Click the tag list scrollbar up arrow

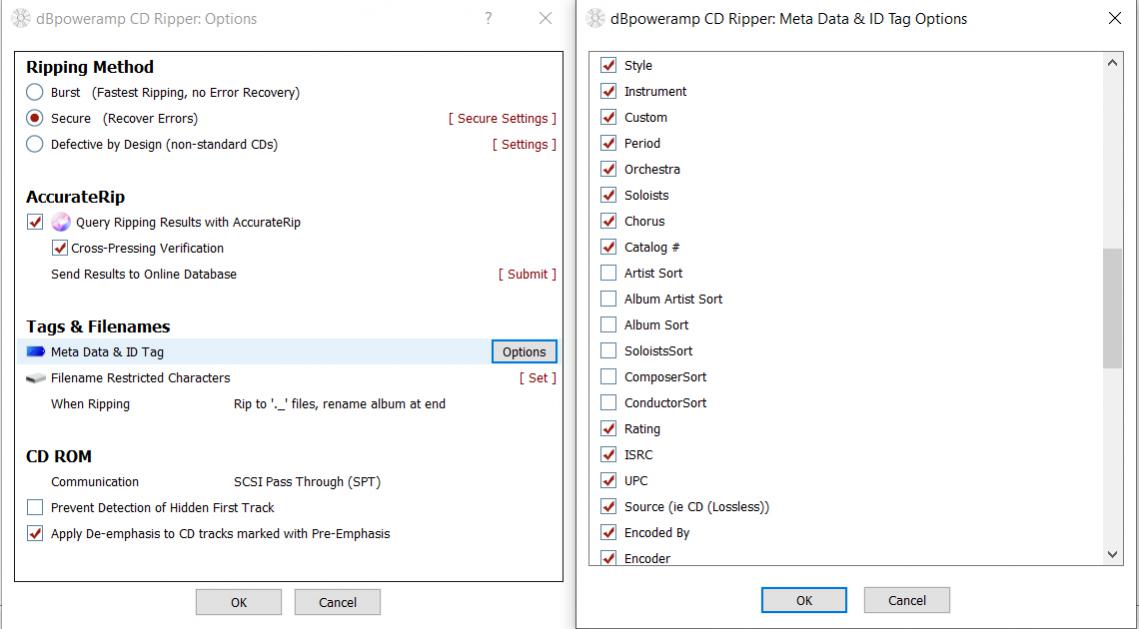tap(1112, 63)
